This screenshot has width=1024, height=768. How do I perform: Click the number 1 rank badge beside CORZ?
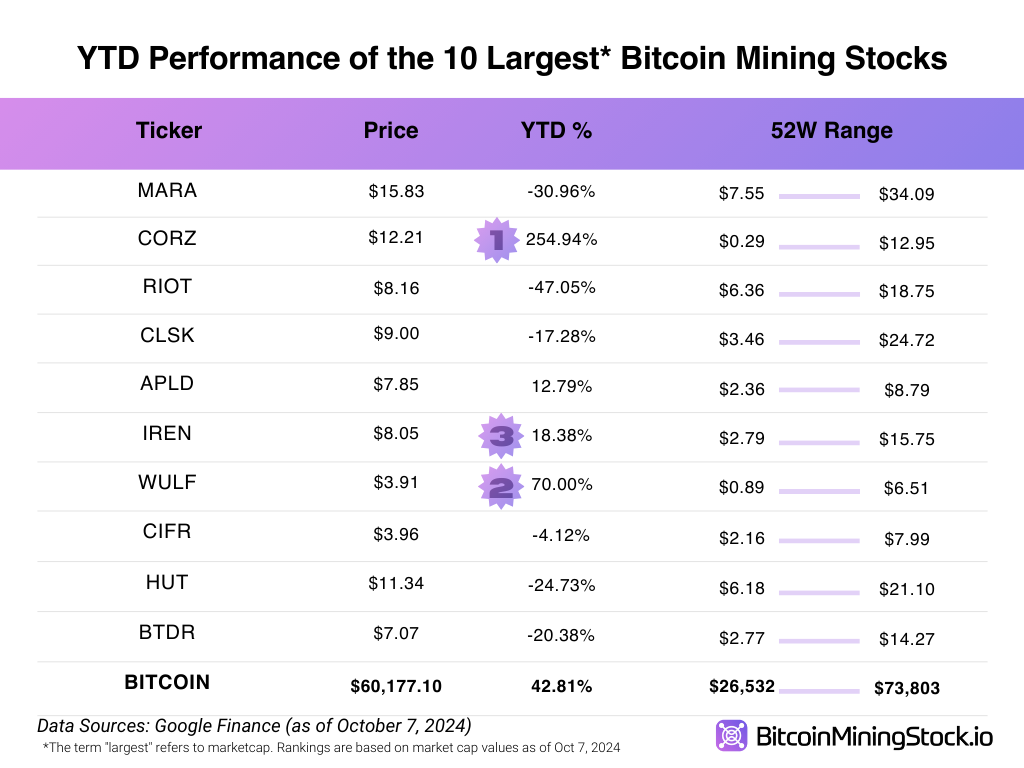click(497, 239)
